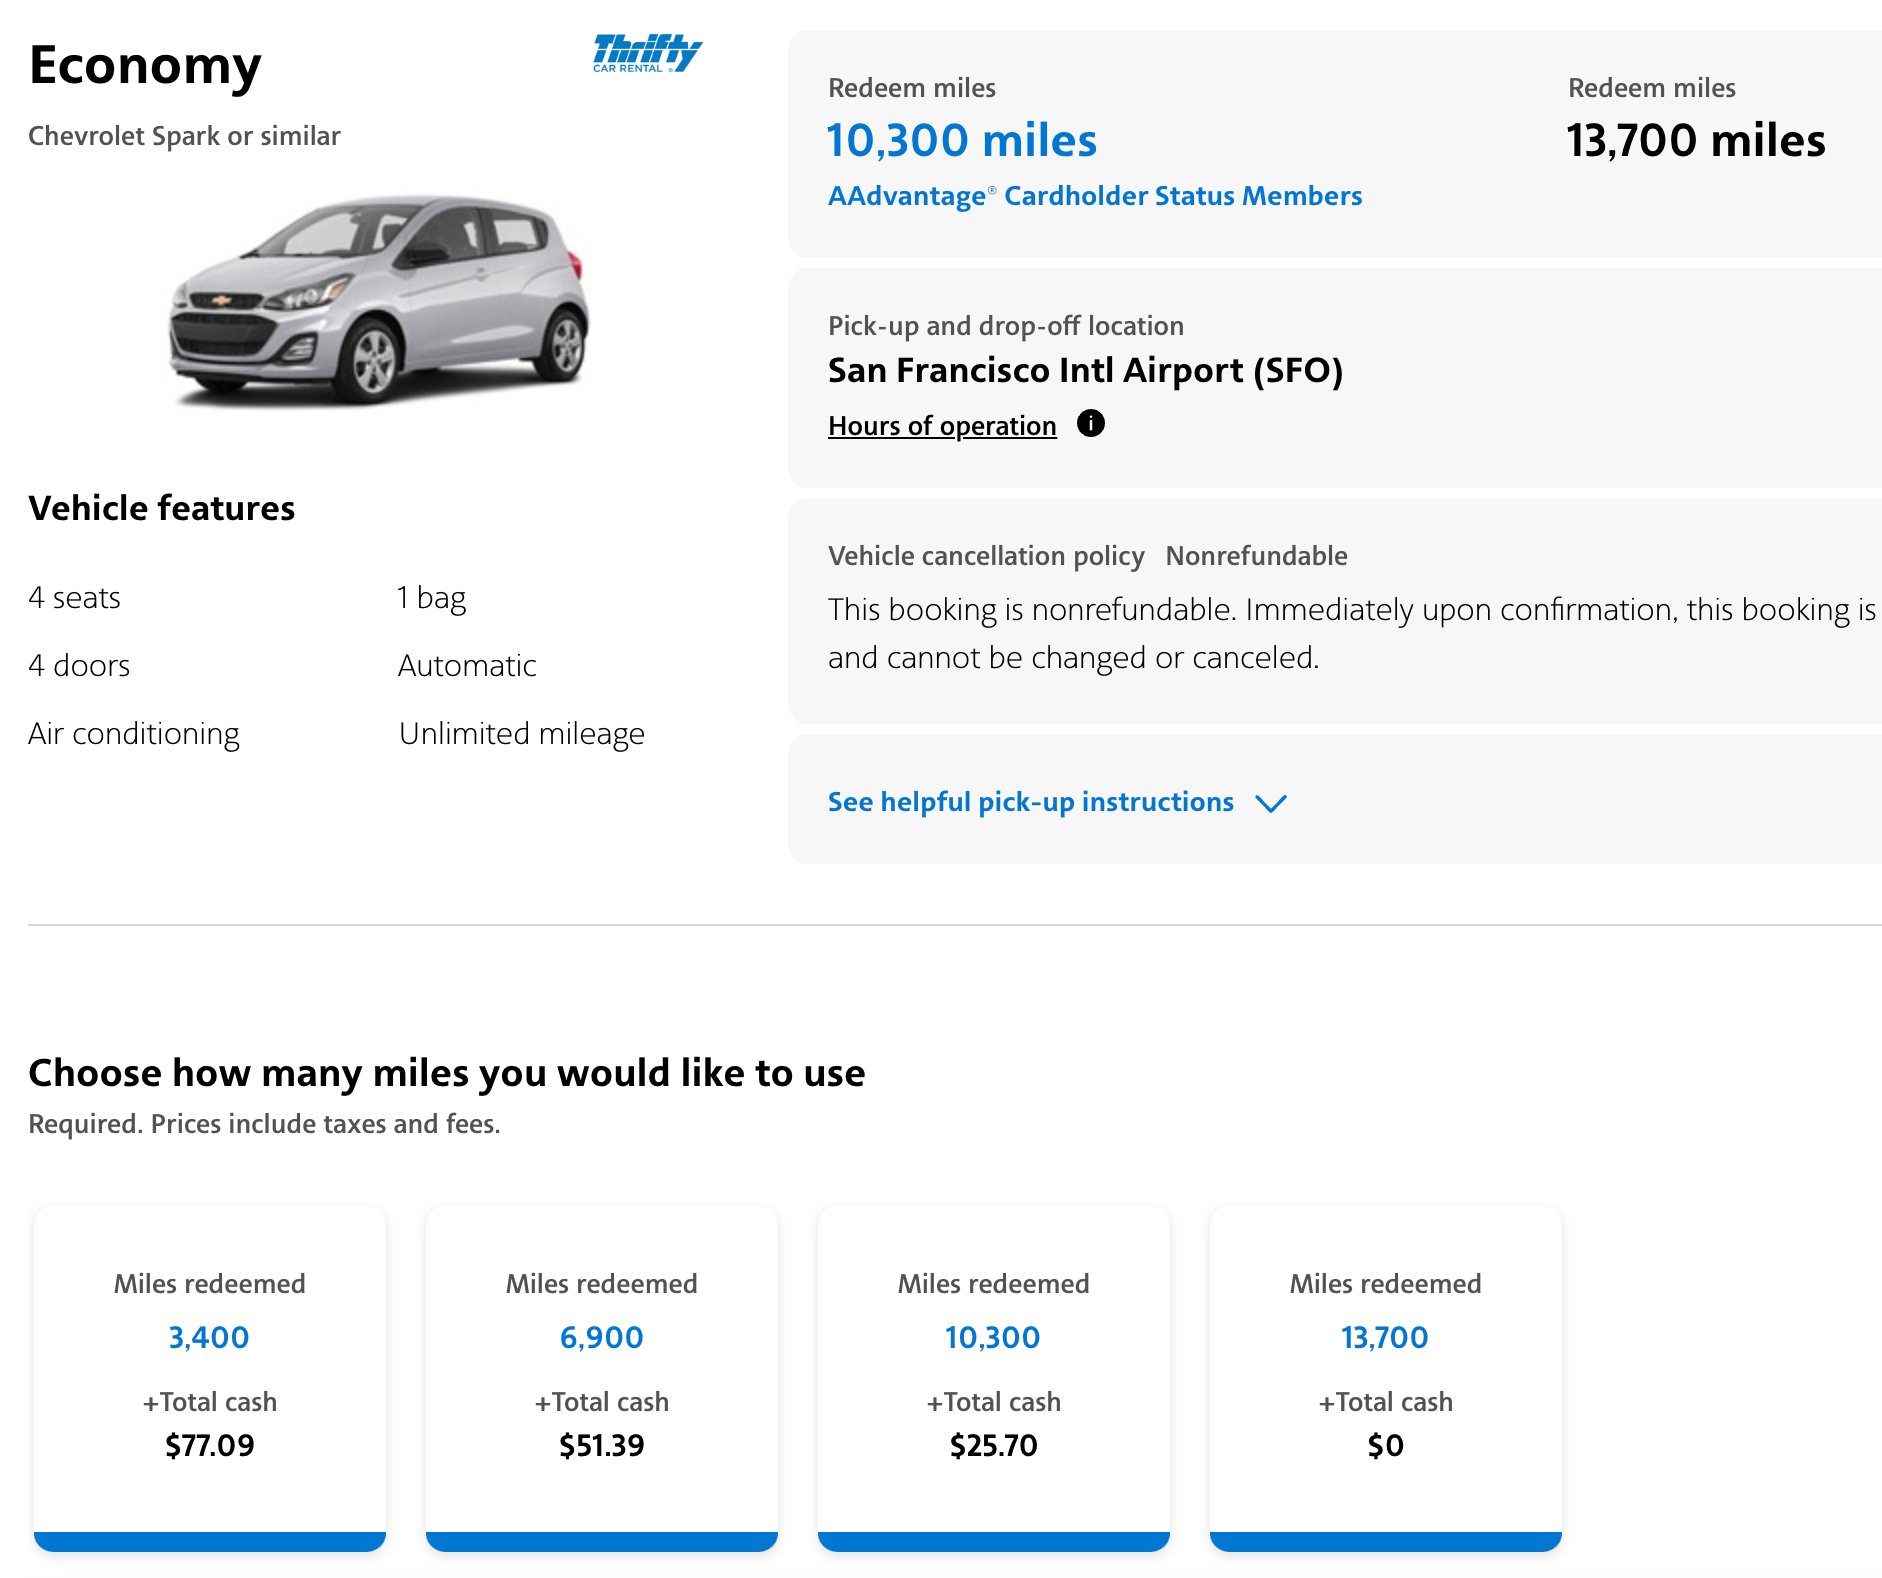Click the 13,700 miles Redeem miles amount

pyautogui.click(x=1695, y=140)
